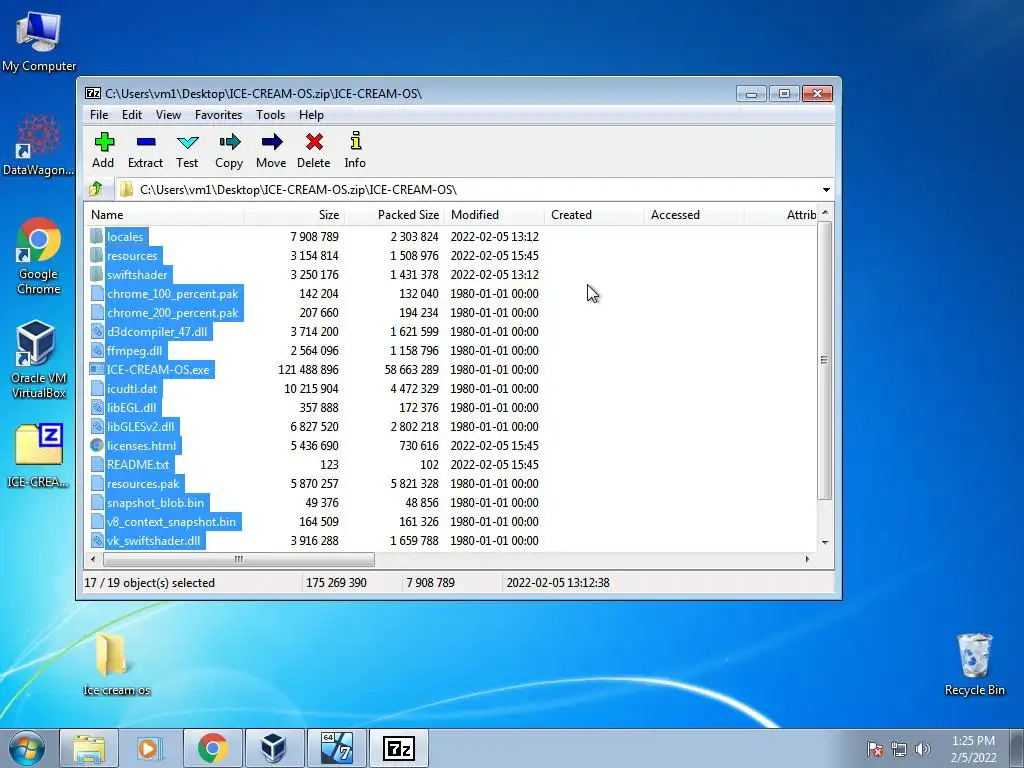Screen dimensions: 1024x768
Task: Open DataWagon desktop shortcut
Action: click(x=39, y=145)
